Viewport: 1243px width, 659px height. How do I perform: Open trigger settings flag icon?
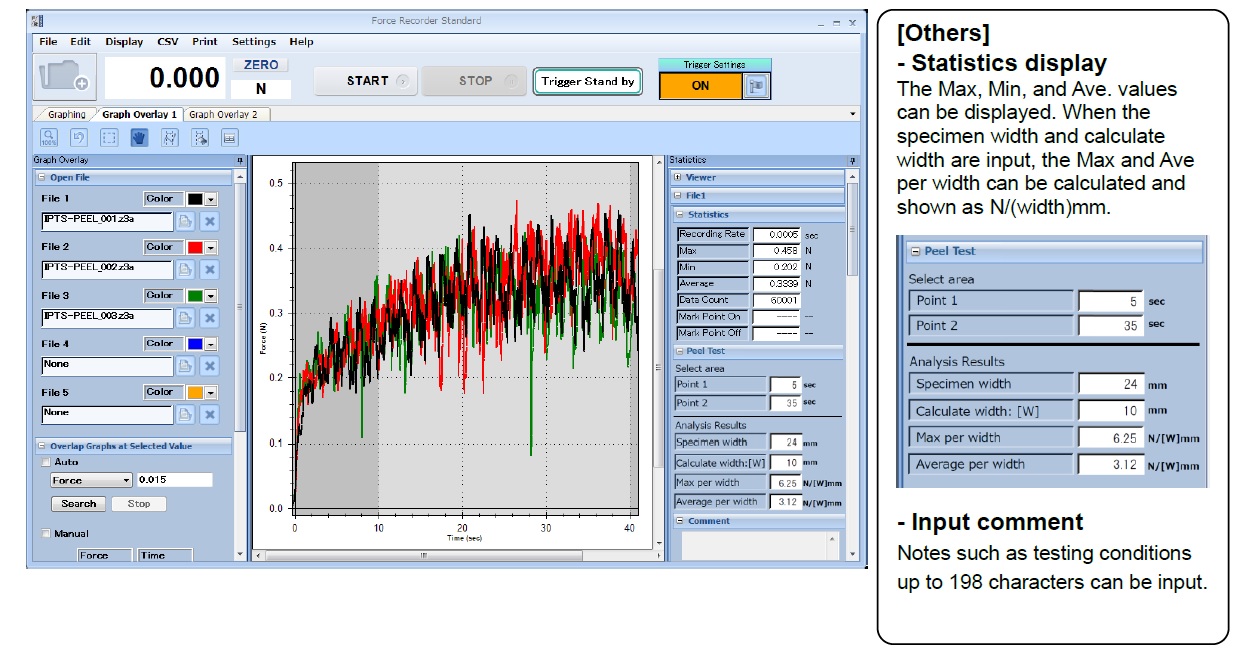coord(757,86)
